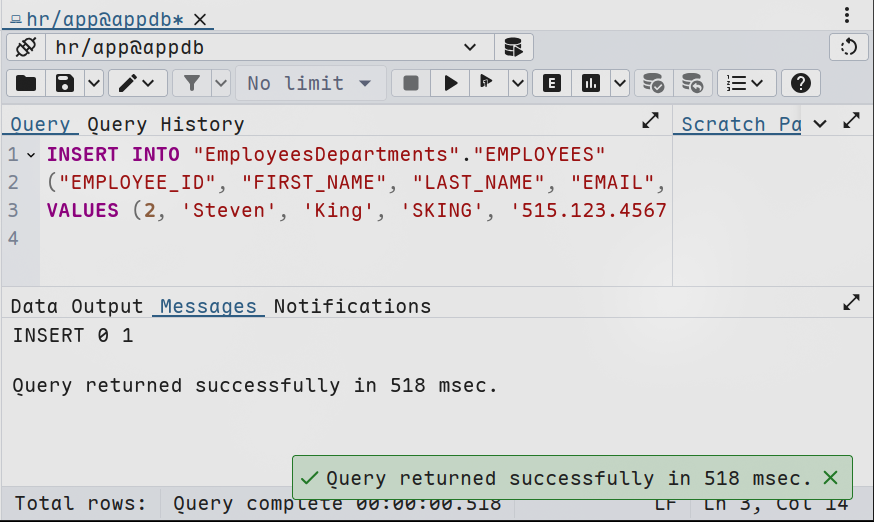Screen dimensions: 874x522
Task: Click inside the SQL editor on line 4
Action: tap(300, 238)
